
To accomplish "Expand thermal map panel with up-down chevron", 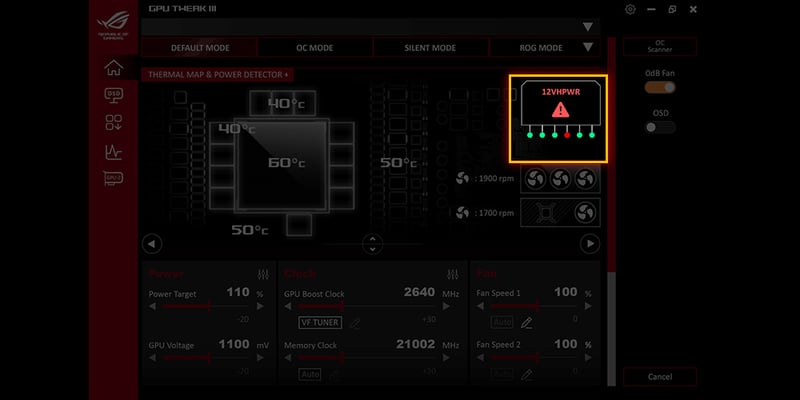I will pyautogui.click(x=372, y=243).
